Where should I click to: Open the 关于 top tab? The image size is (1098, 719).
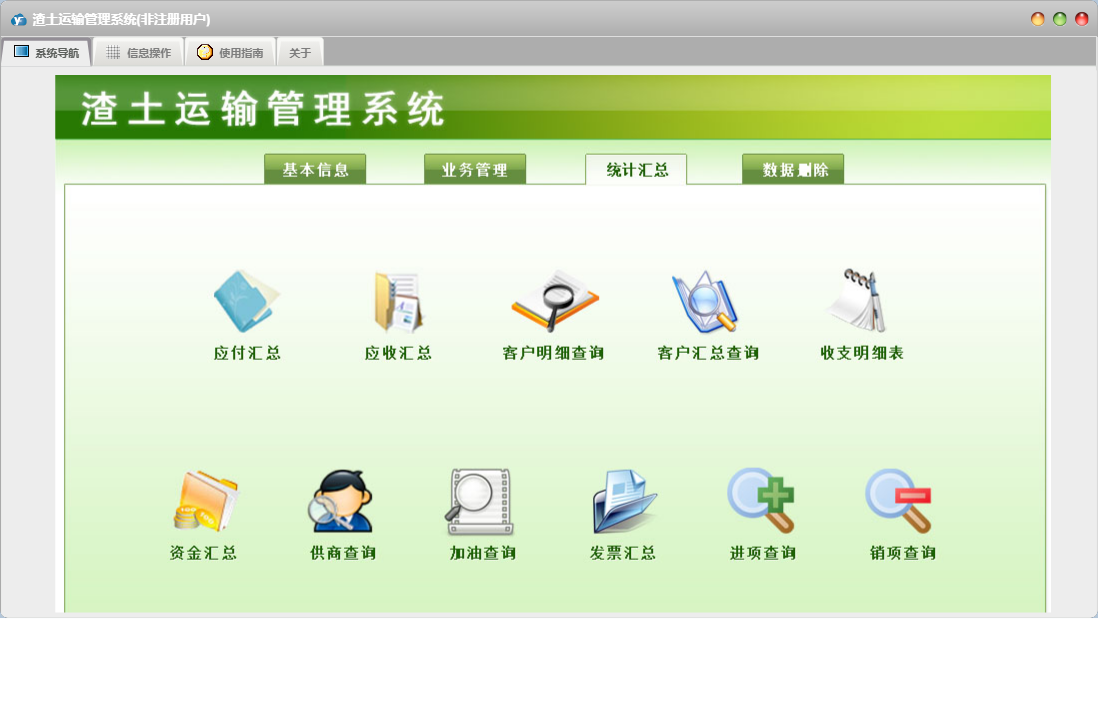pyautogui.click(x=300, y=53)
